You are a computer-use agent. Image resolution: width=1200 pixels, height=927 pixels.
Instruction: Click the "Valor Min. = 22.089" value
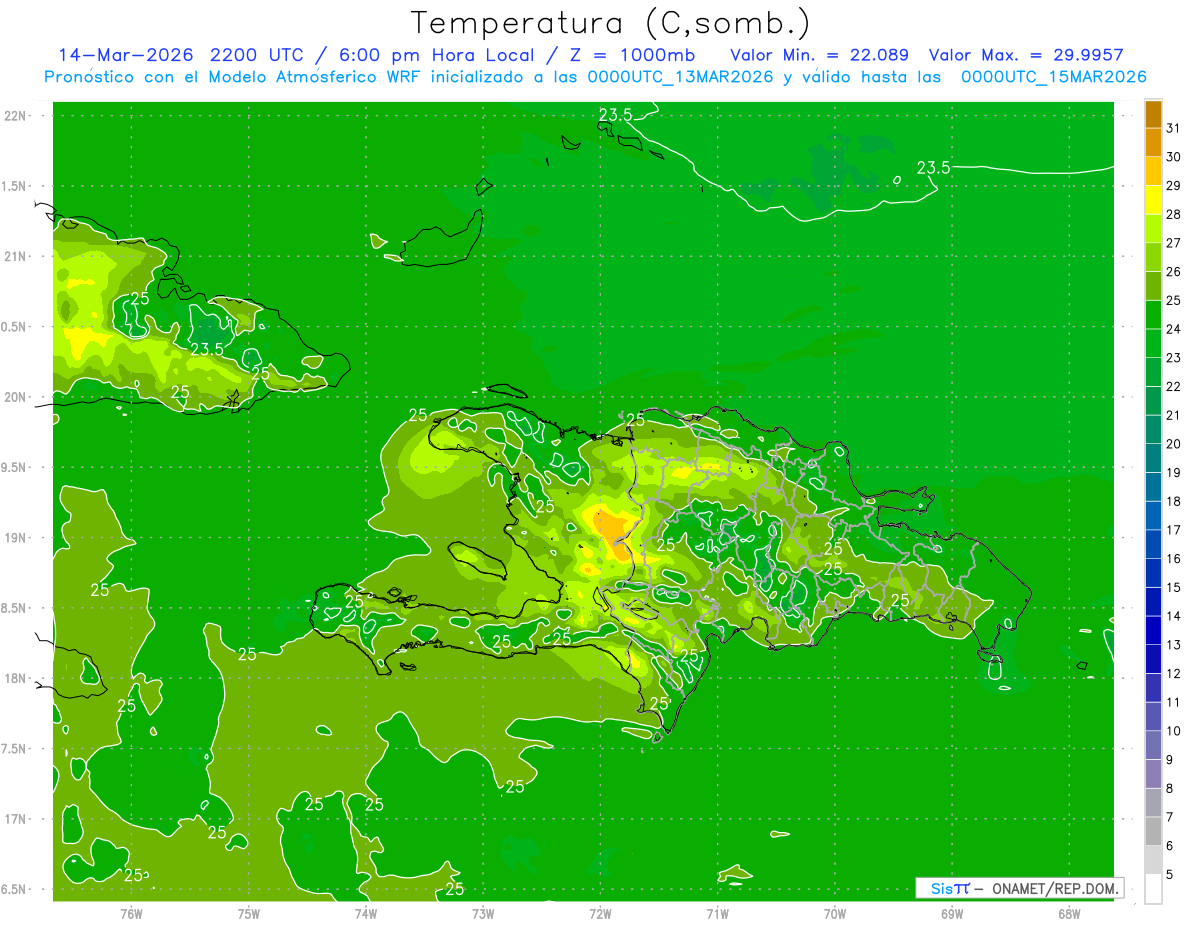tap(819, 55)
